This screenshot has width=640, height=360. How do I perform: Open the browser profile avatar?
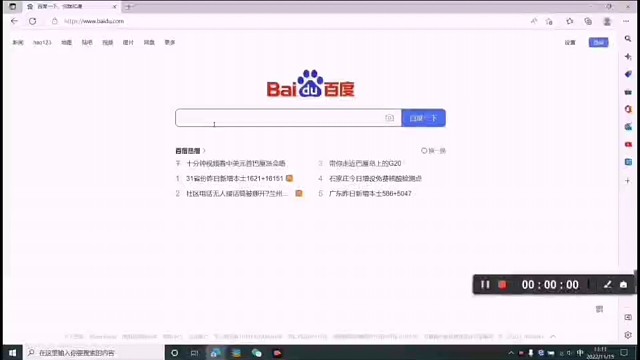pyautogui.click(x=607, y=21)
